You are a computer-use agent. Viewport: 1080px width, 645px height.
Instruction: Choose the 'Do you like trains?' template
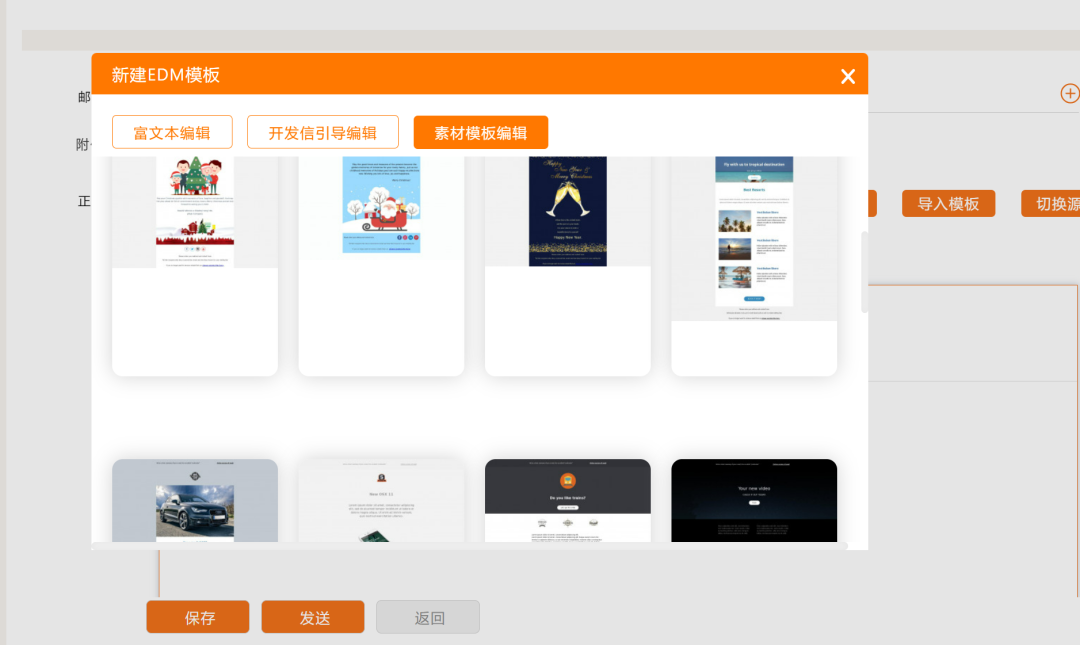(x=568, y=500)
